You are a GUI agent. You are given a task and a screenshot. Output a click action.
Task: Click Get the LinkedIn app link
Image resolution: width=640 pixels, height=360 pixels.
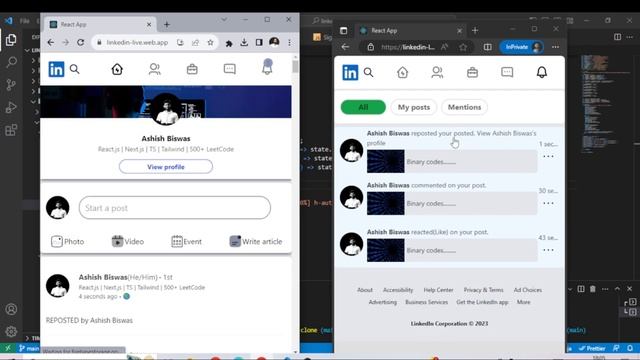point(482,302)
